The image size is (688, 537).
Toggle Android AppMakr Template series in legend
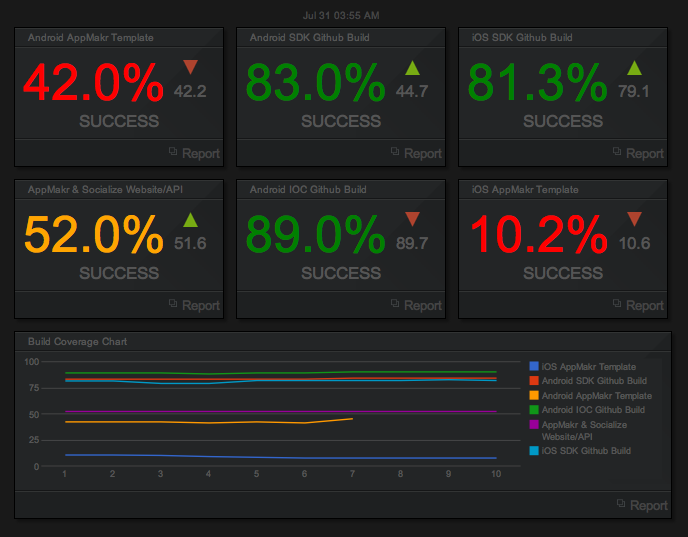[x=597, y=396]
